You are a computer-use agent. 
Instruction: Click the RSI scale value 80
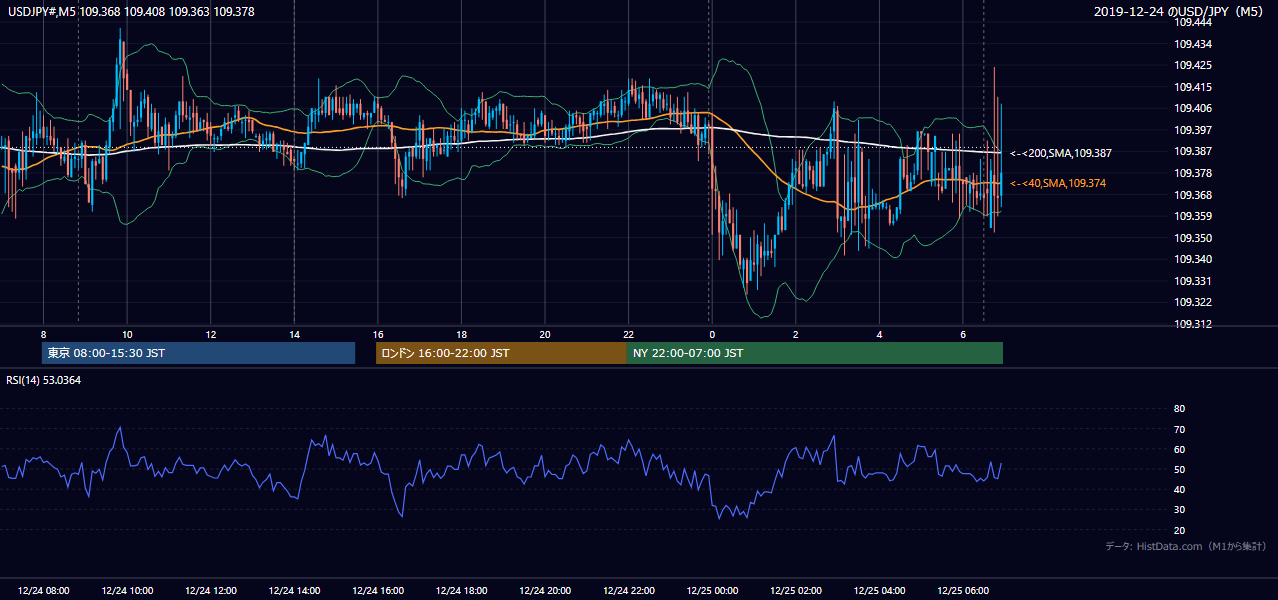[1179, 409]
